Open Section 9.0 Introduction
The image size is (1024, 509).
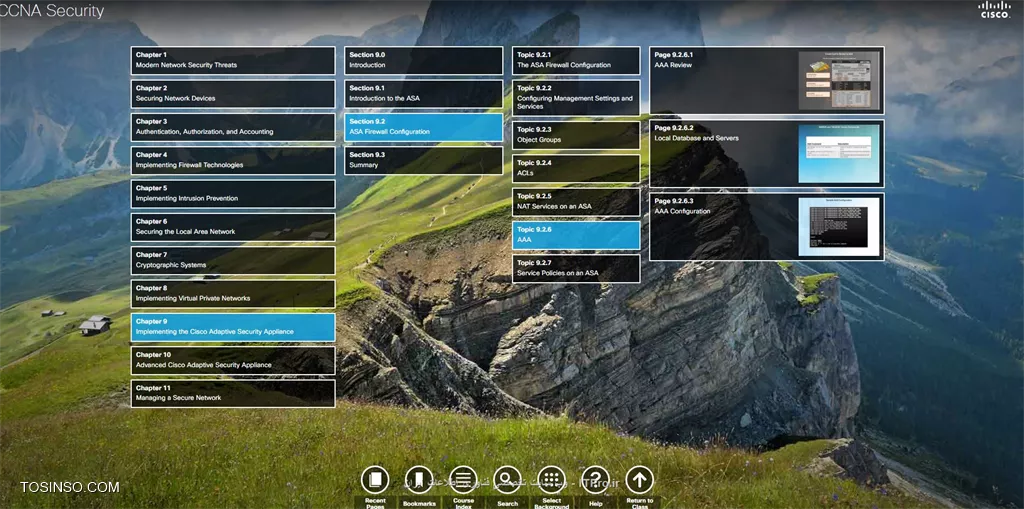click(424, 60)
